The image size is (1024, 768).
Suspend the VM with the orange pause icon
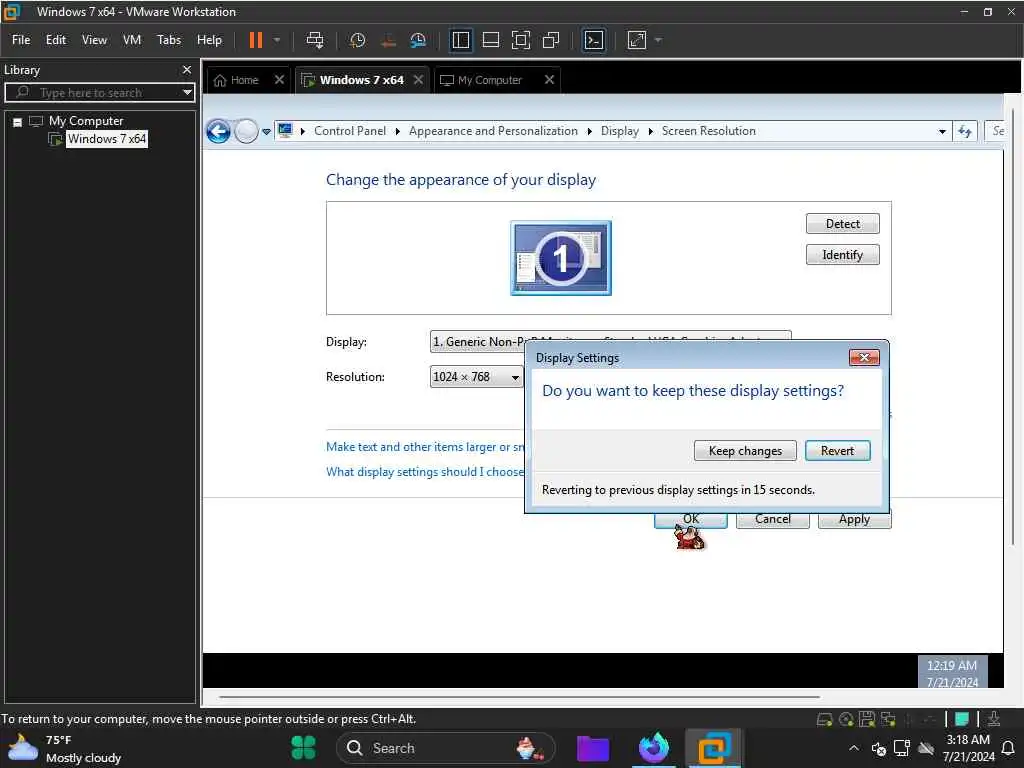click(255, 40)
